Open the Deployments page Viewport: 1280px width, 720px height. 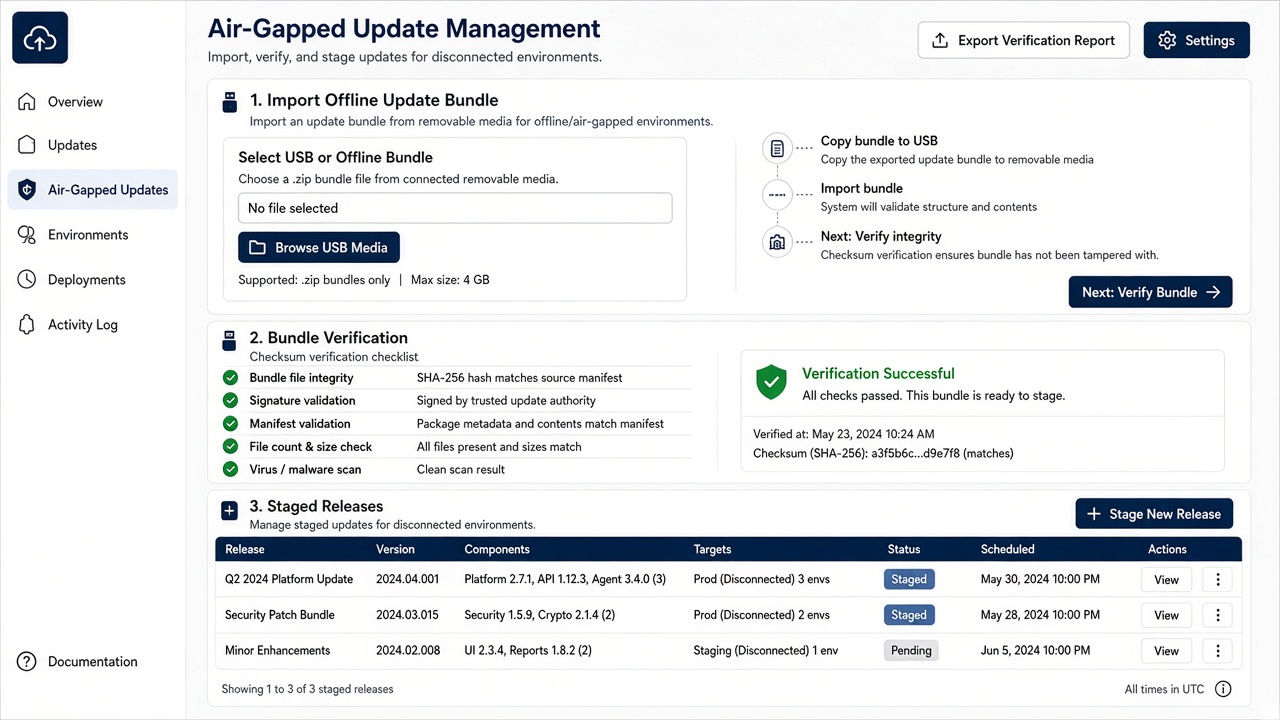(92, 279)
